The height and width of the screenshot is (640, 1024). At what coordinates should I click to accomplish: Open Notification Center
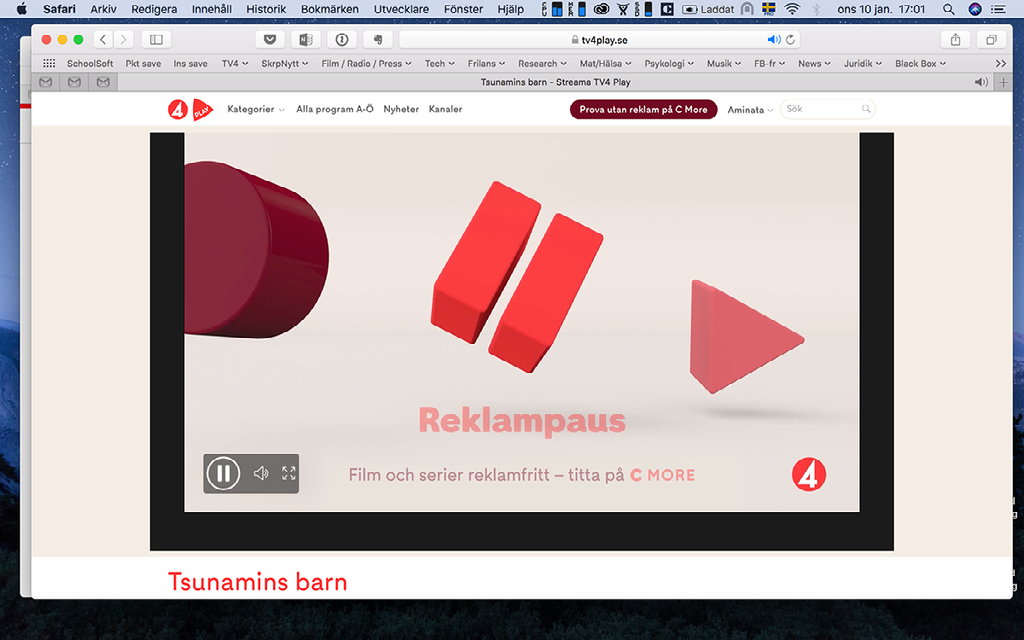[x=999, y=9]
